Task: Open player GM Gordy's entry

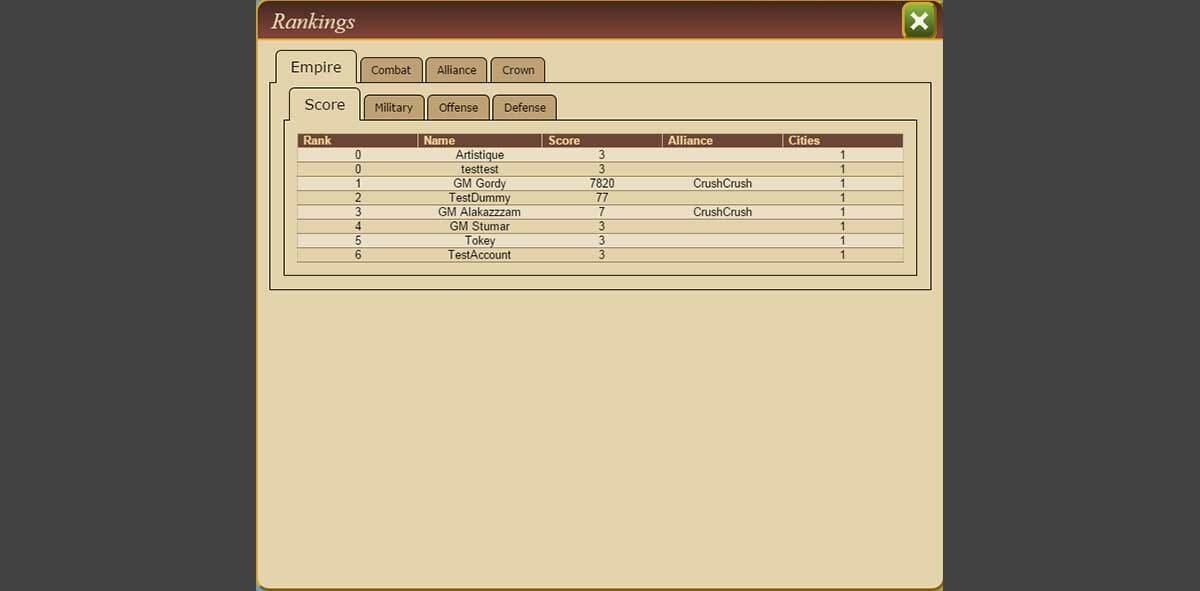Action: coord(479,184)
